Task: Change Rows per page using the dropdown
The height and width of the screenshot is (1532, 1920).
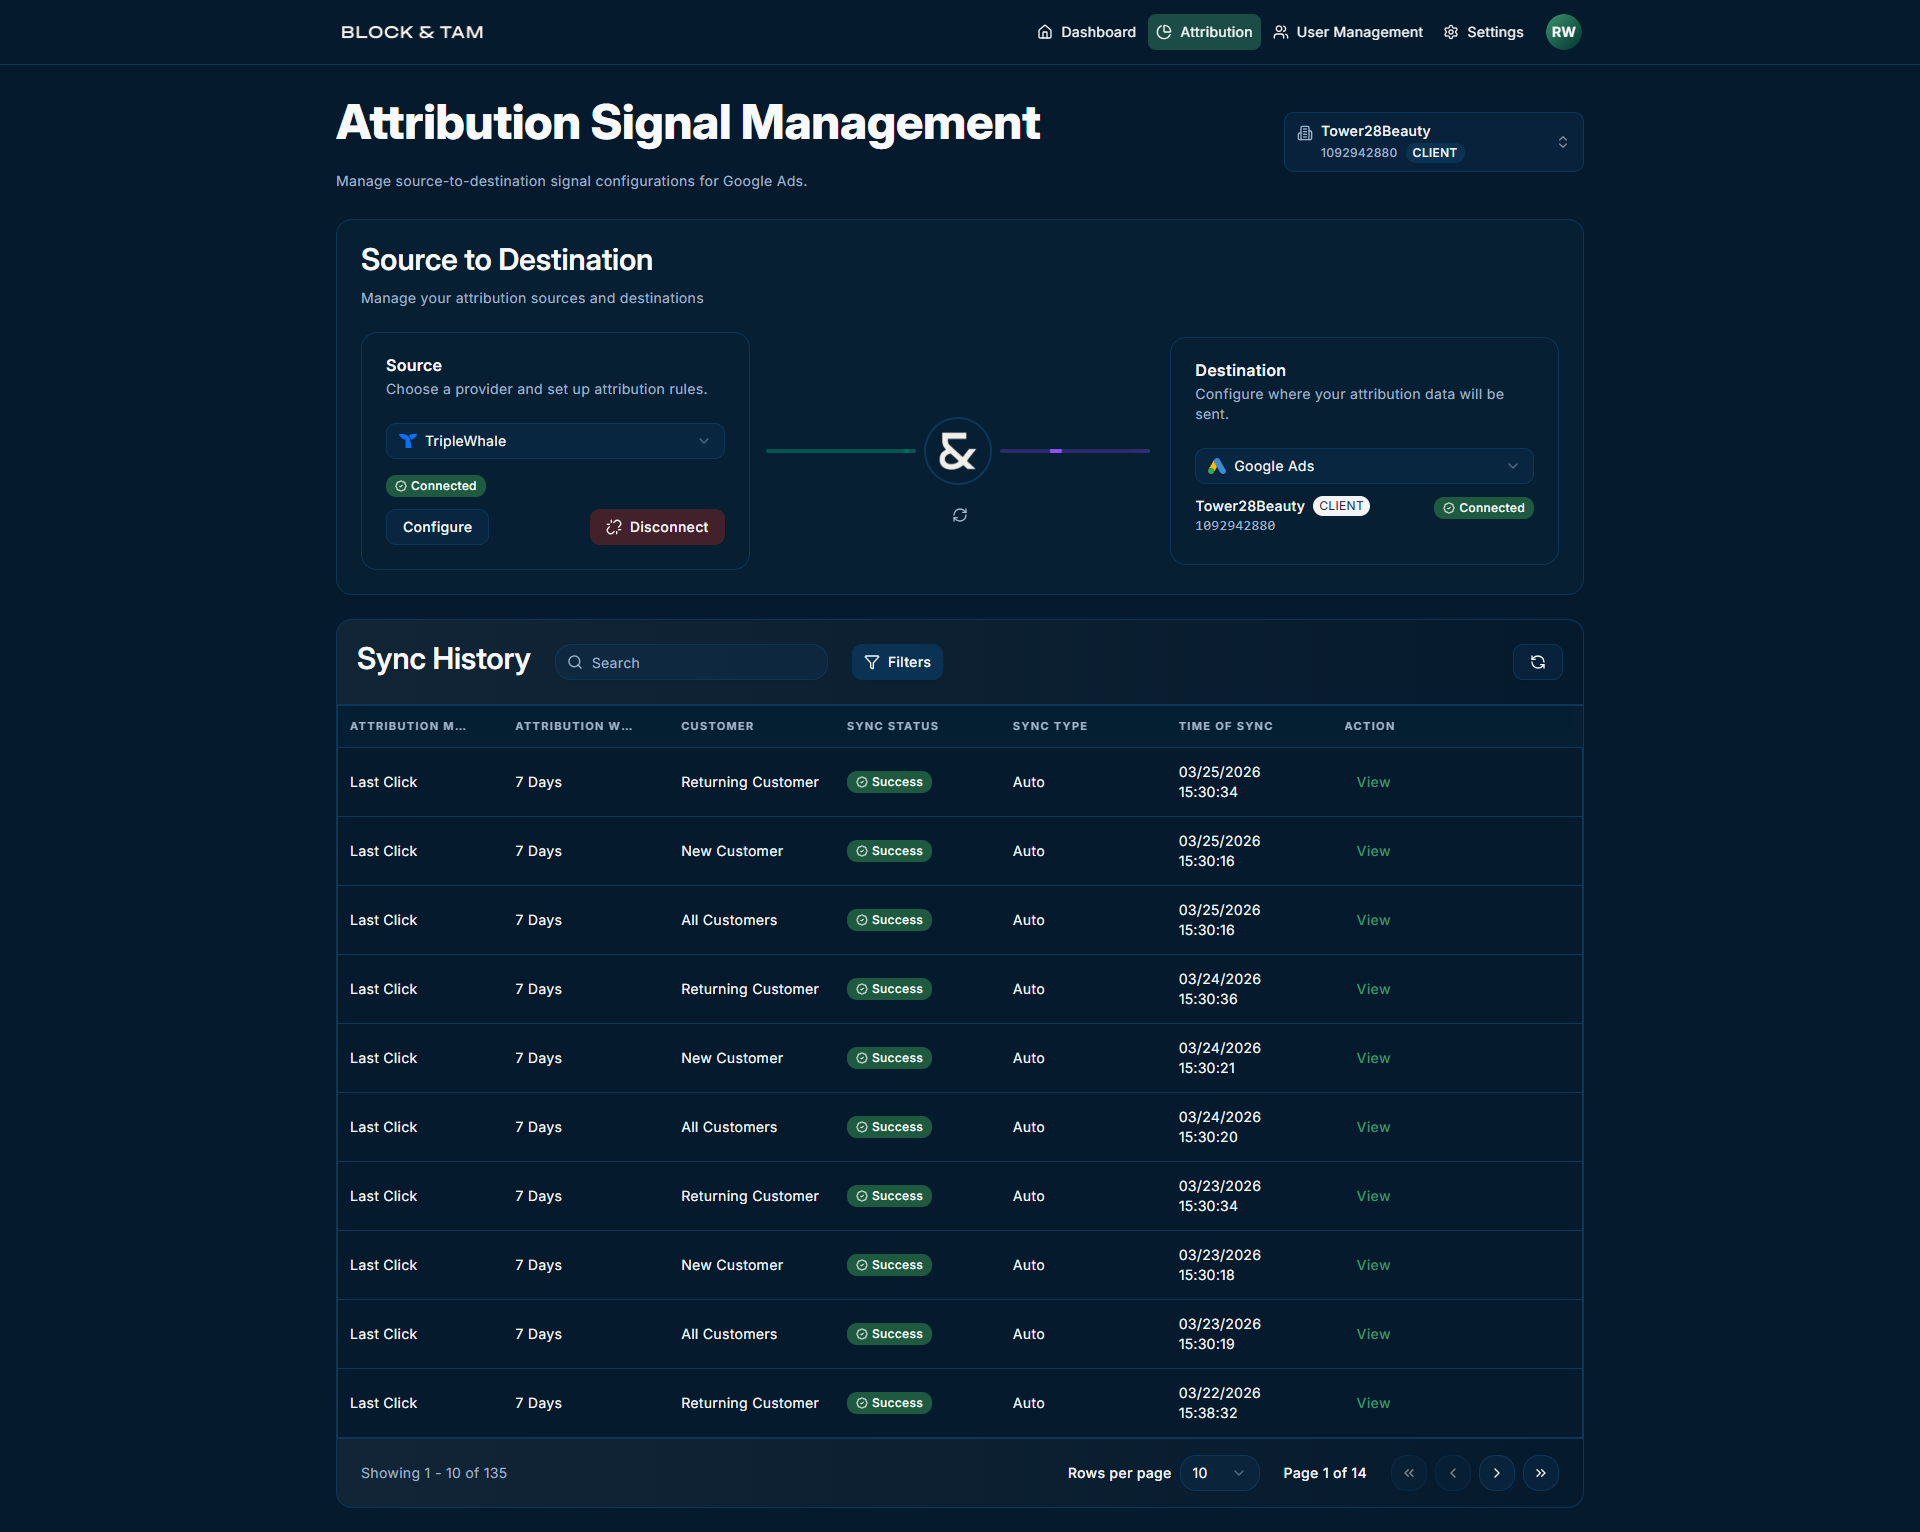Action: pyautogui.click(x=1218, y=1472)
